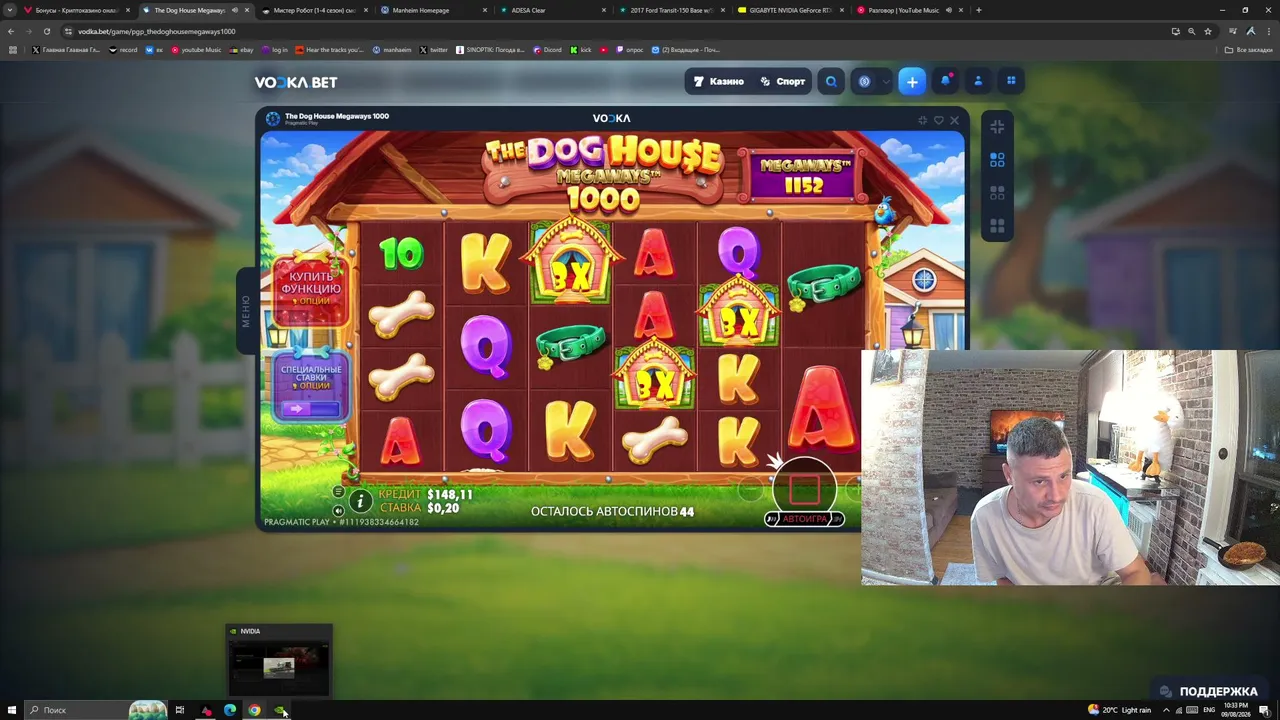The width and height of the screenshot is (1280, 720).
Task: Open the record bookmark
Action: pos(123,49)
